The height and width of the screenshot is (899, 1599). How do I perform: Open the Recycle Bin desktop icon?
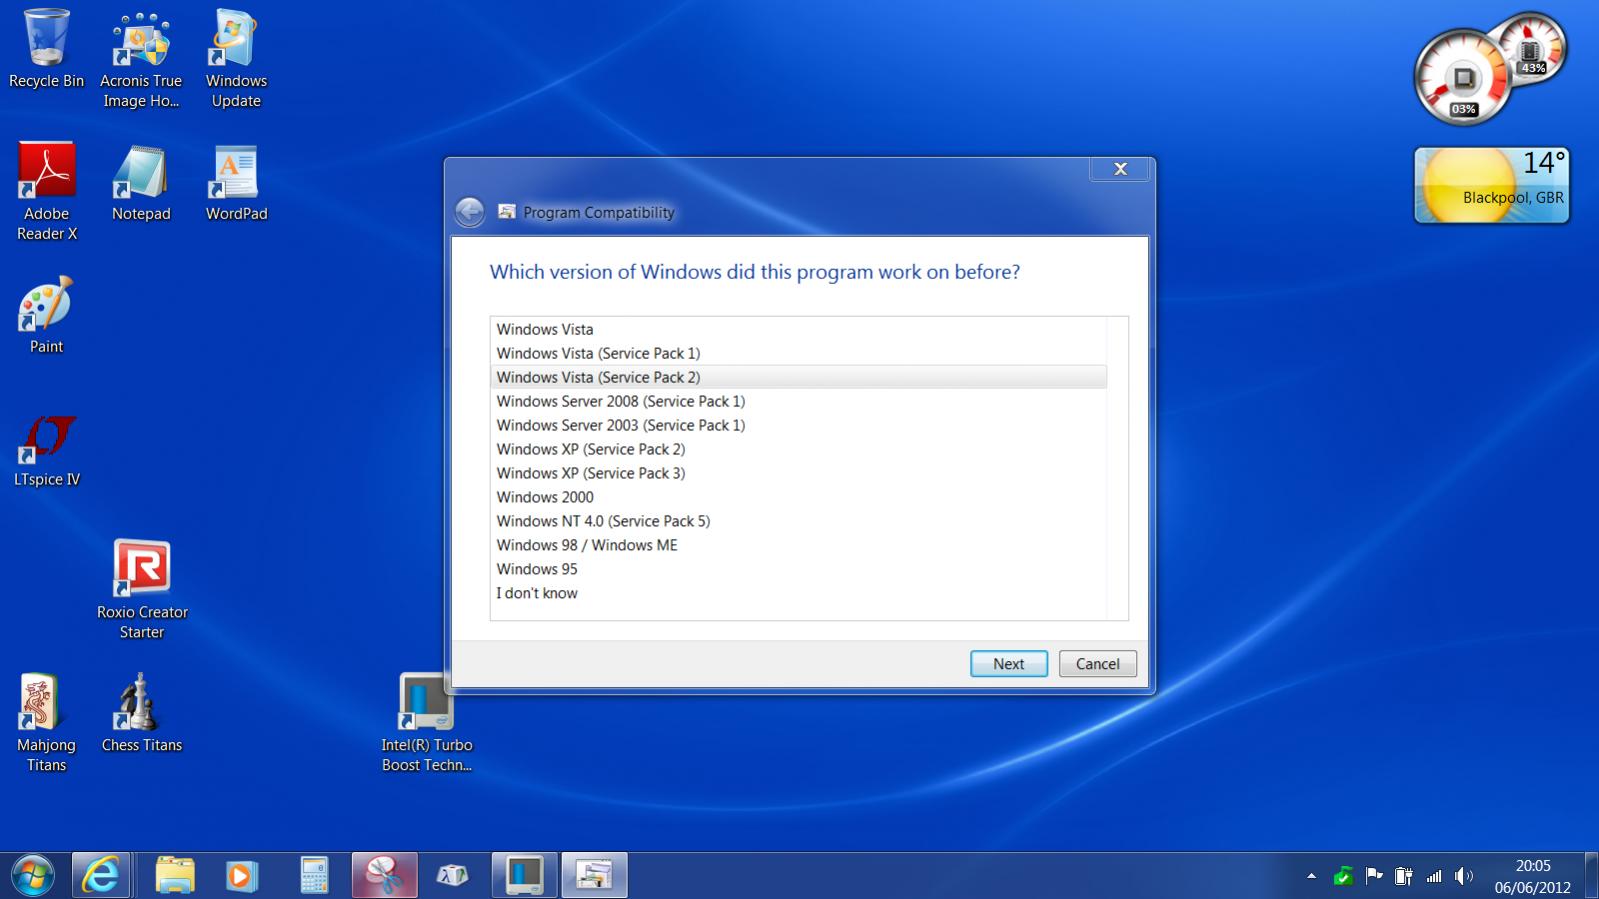tap(46, 50)
